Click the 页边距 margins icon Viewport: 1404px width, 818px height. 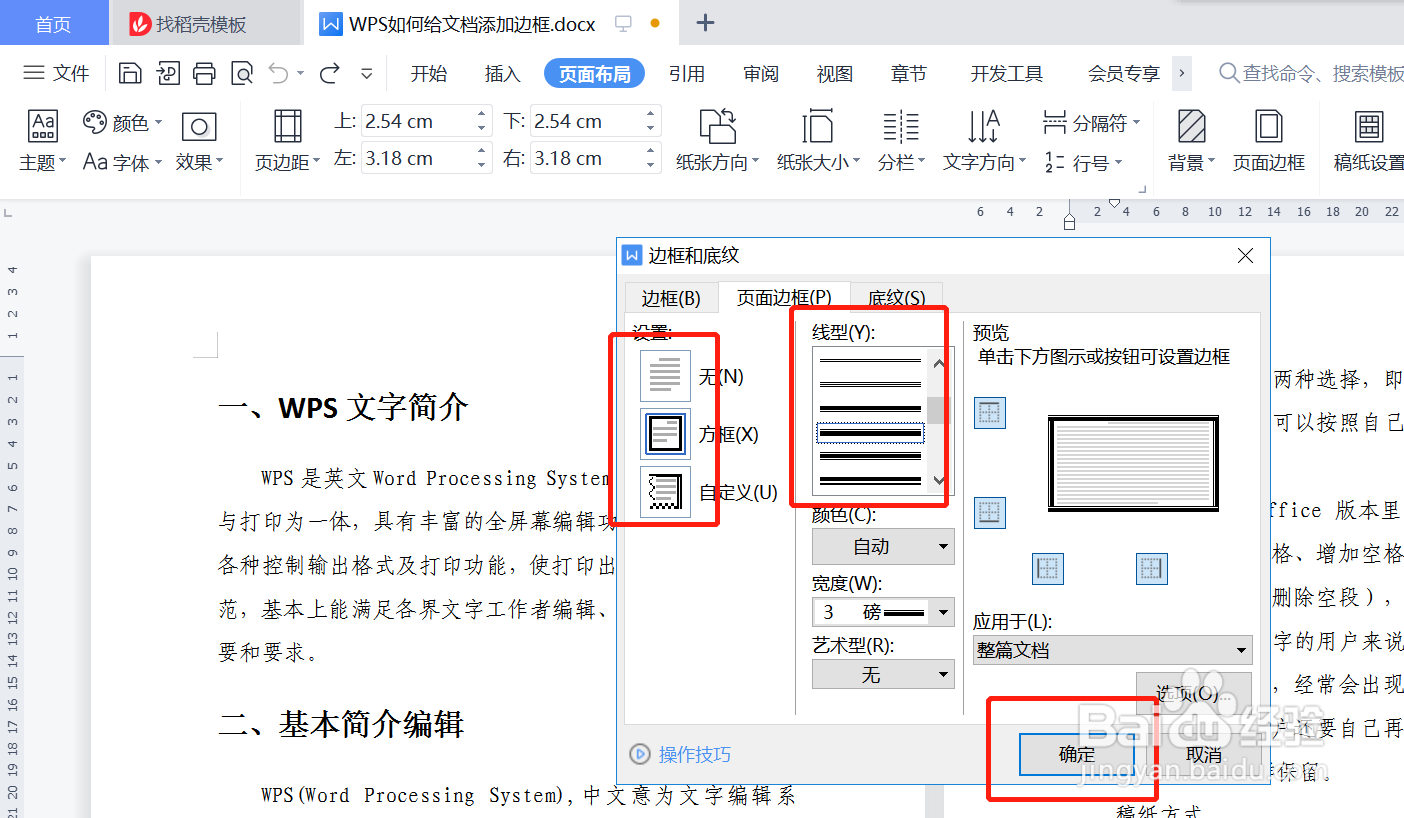[x=287, y=126]
